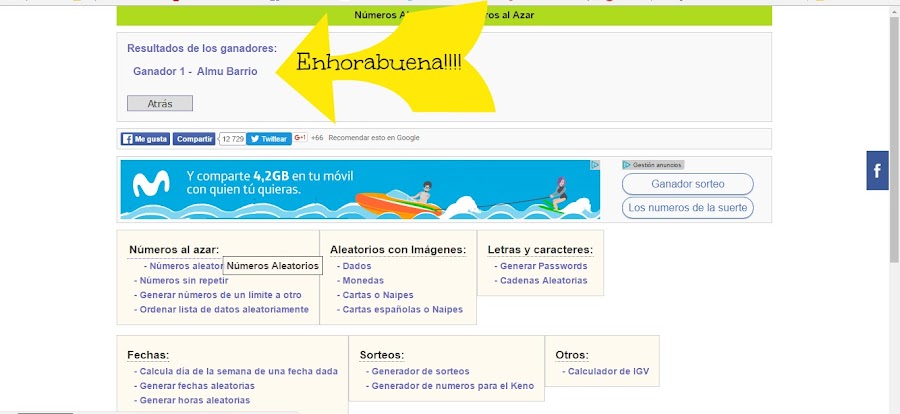The image size is (900, 414).
Task: Click the share count 12 729
Action: point(233,139)
